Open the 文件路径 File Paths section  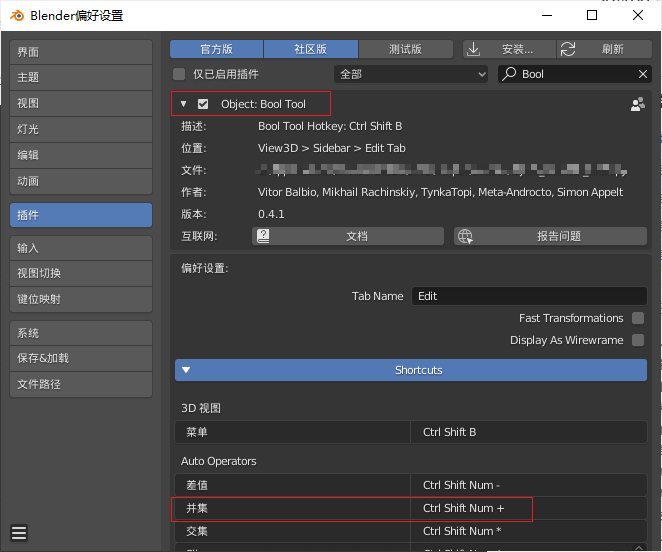(x=81, y=384)
